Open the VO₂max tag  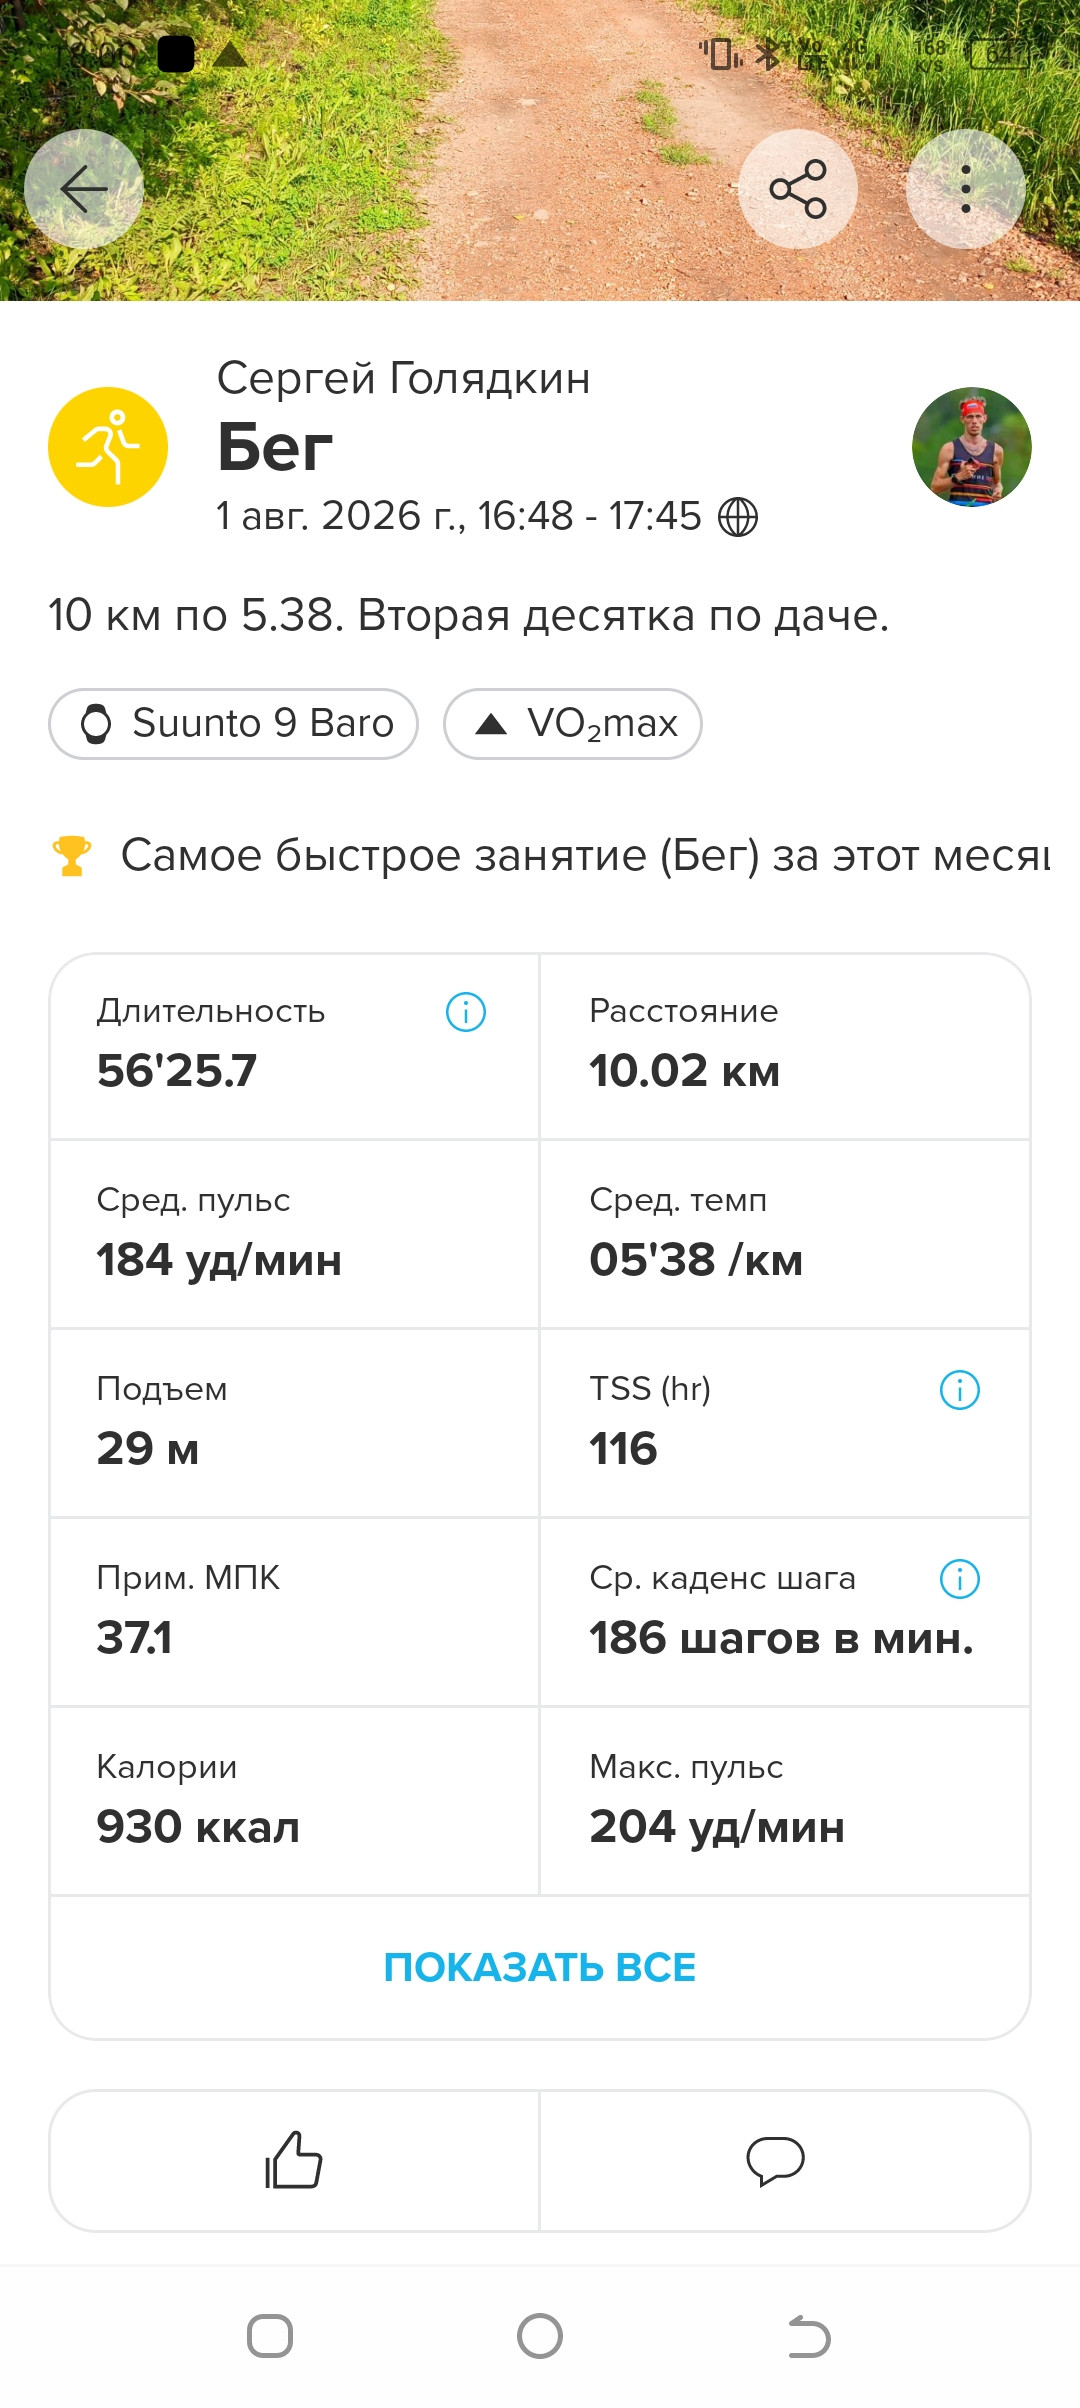click(573, 723)
